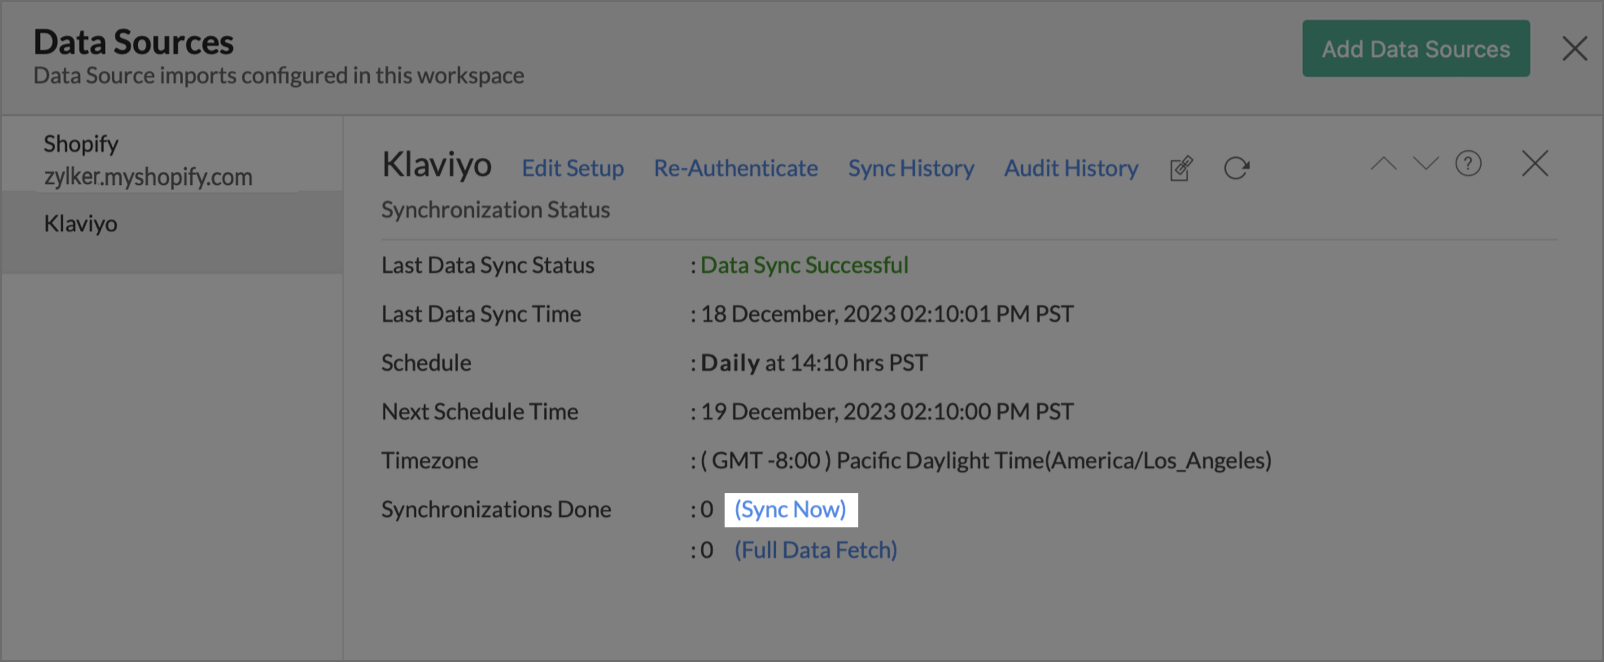Viewport: 1604px width, 662px height.
Task: Click the Pacific Daylight Time timezone value
Action: click(986, 461)
